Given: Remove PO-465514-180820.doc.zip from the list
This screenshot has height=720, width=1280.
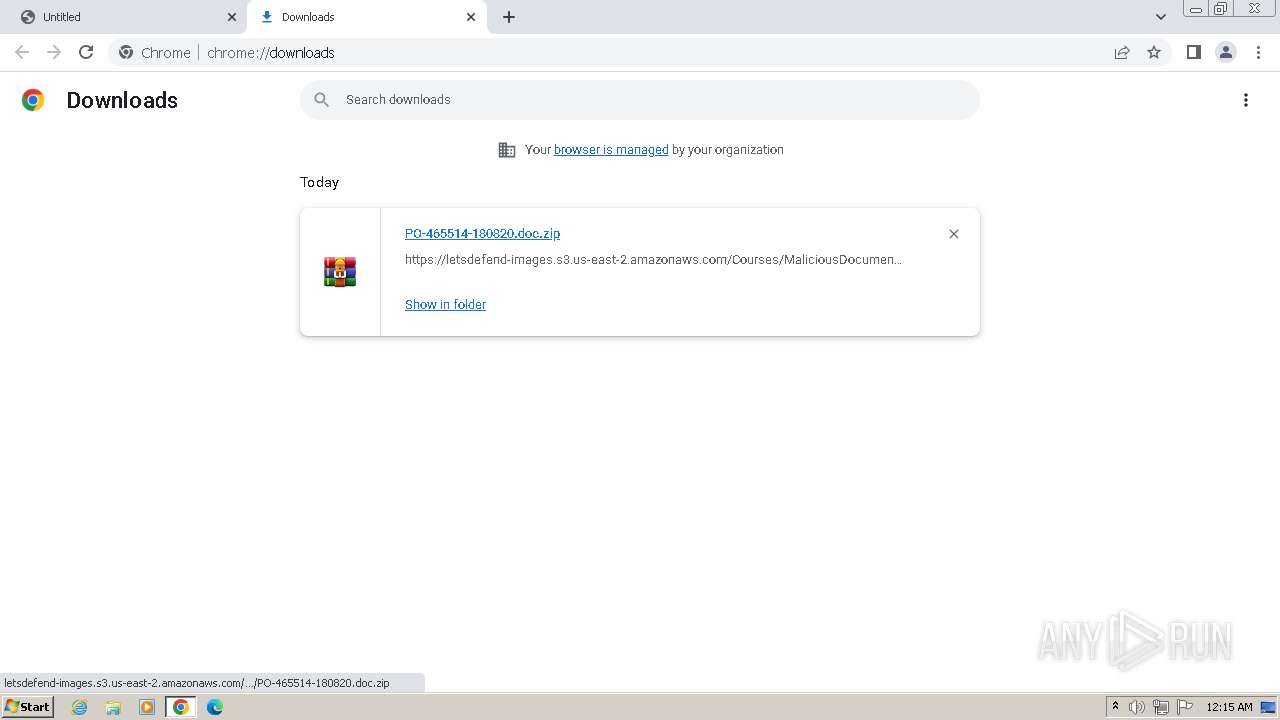Looking at the screenshot, I should point(953,234).
